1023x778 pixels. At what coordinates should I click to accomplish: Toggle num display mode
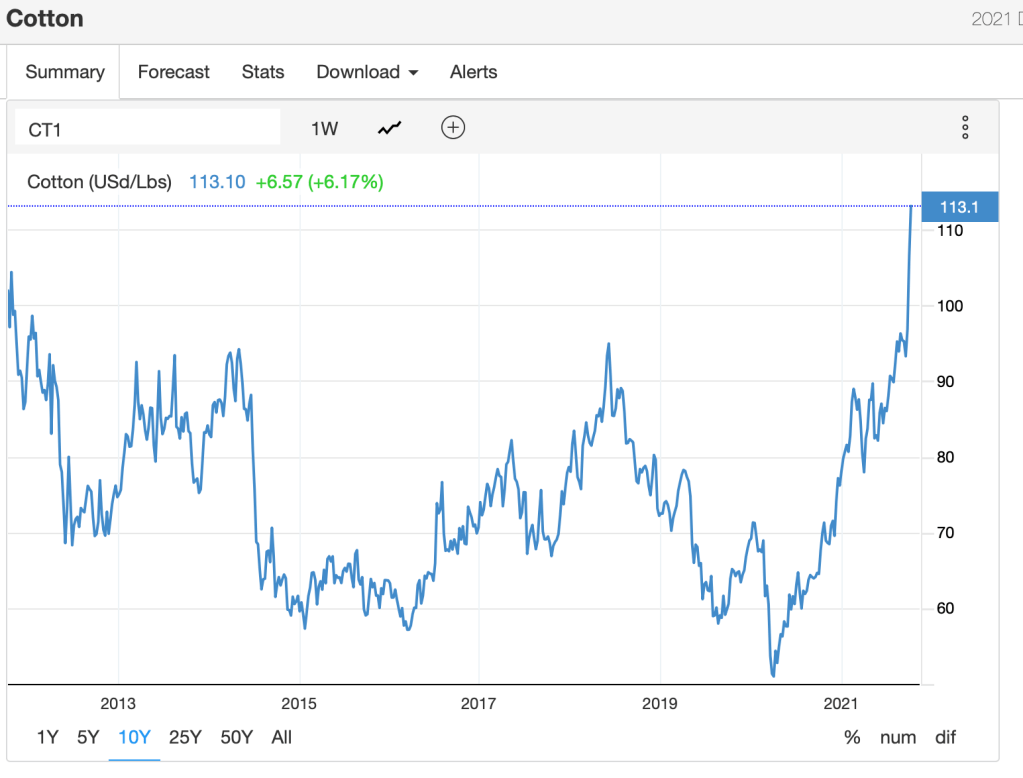point(897,737)
